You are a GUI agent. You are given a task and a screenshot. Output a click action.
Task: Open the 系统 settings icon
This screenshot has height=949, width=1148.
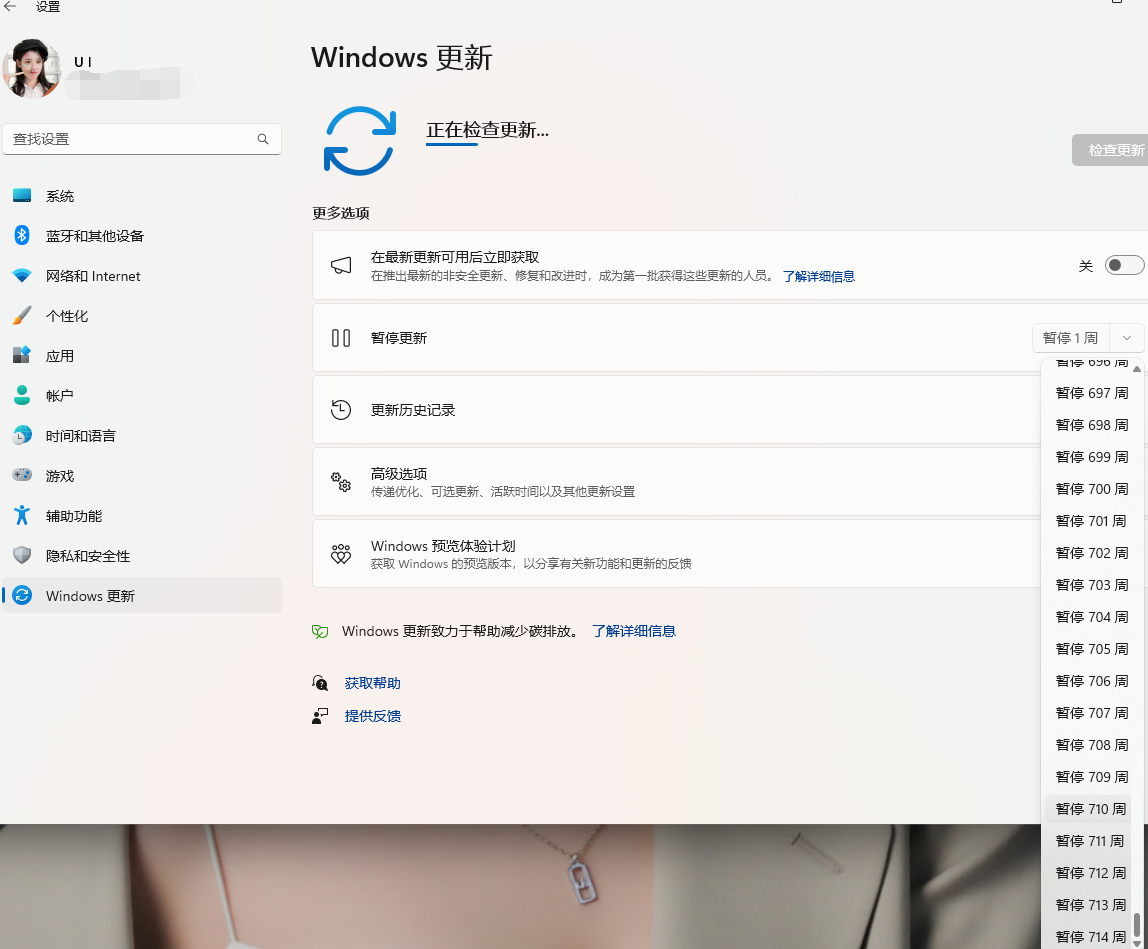coord(22,196)
